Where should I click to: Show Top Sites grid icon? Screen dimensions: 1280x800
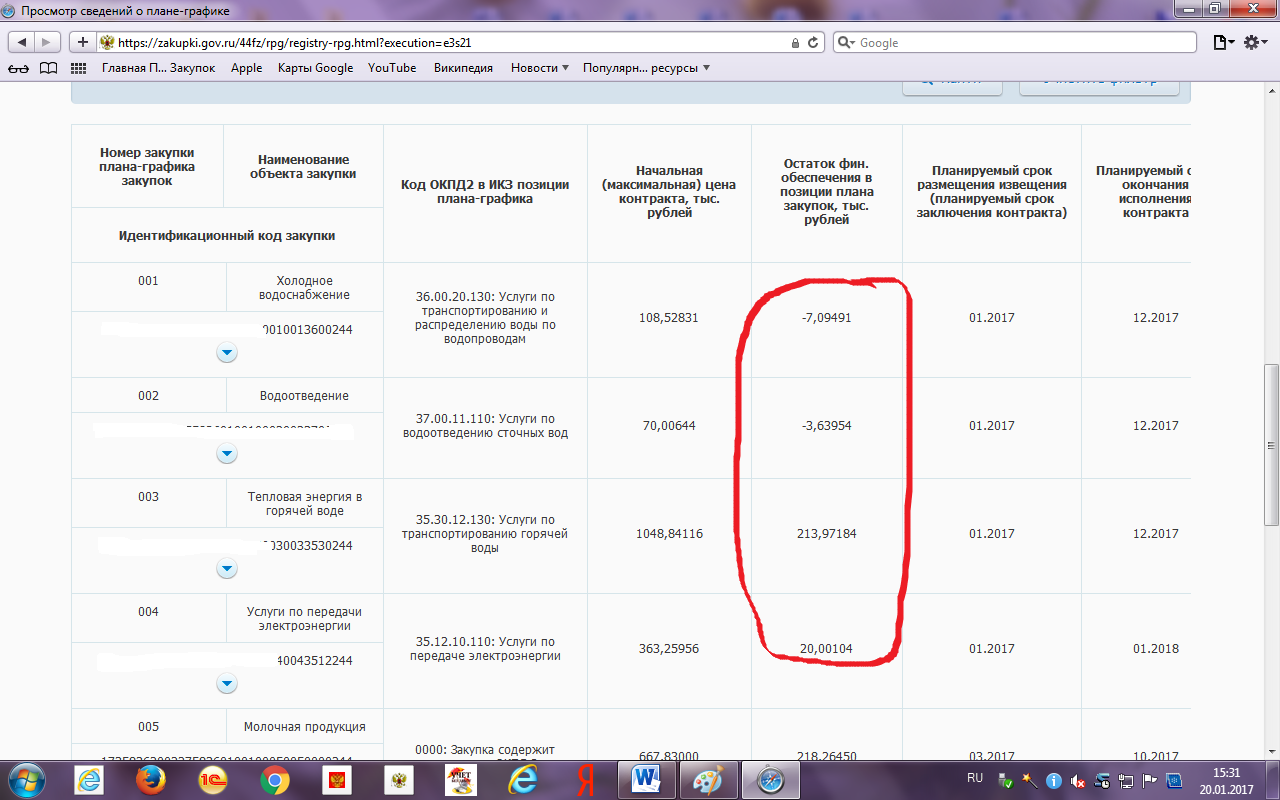pos(79,68)
